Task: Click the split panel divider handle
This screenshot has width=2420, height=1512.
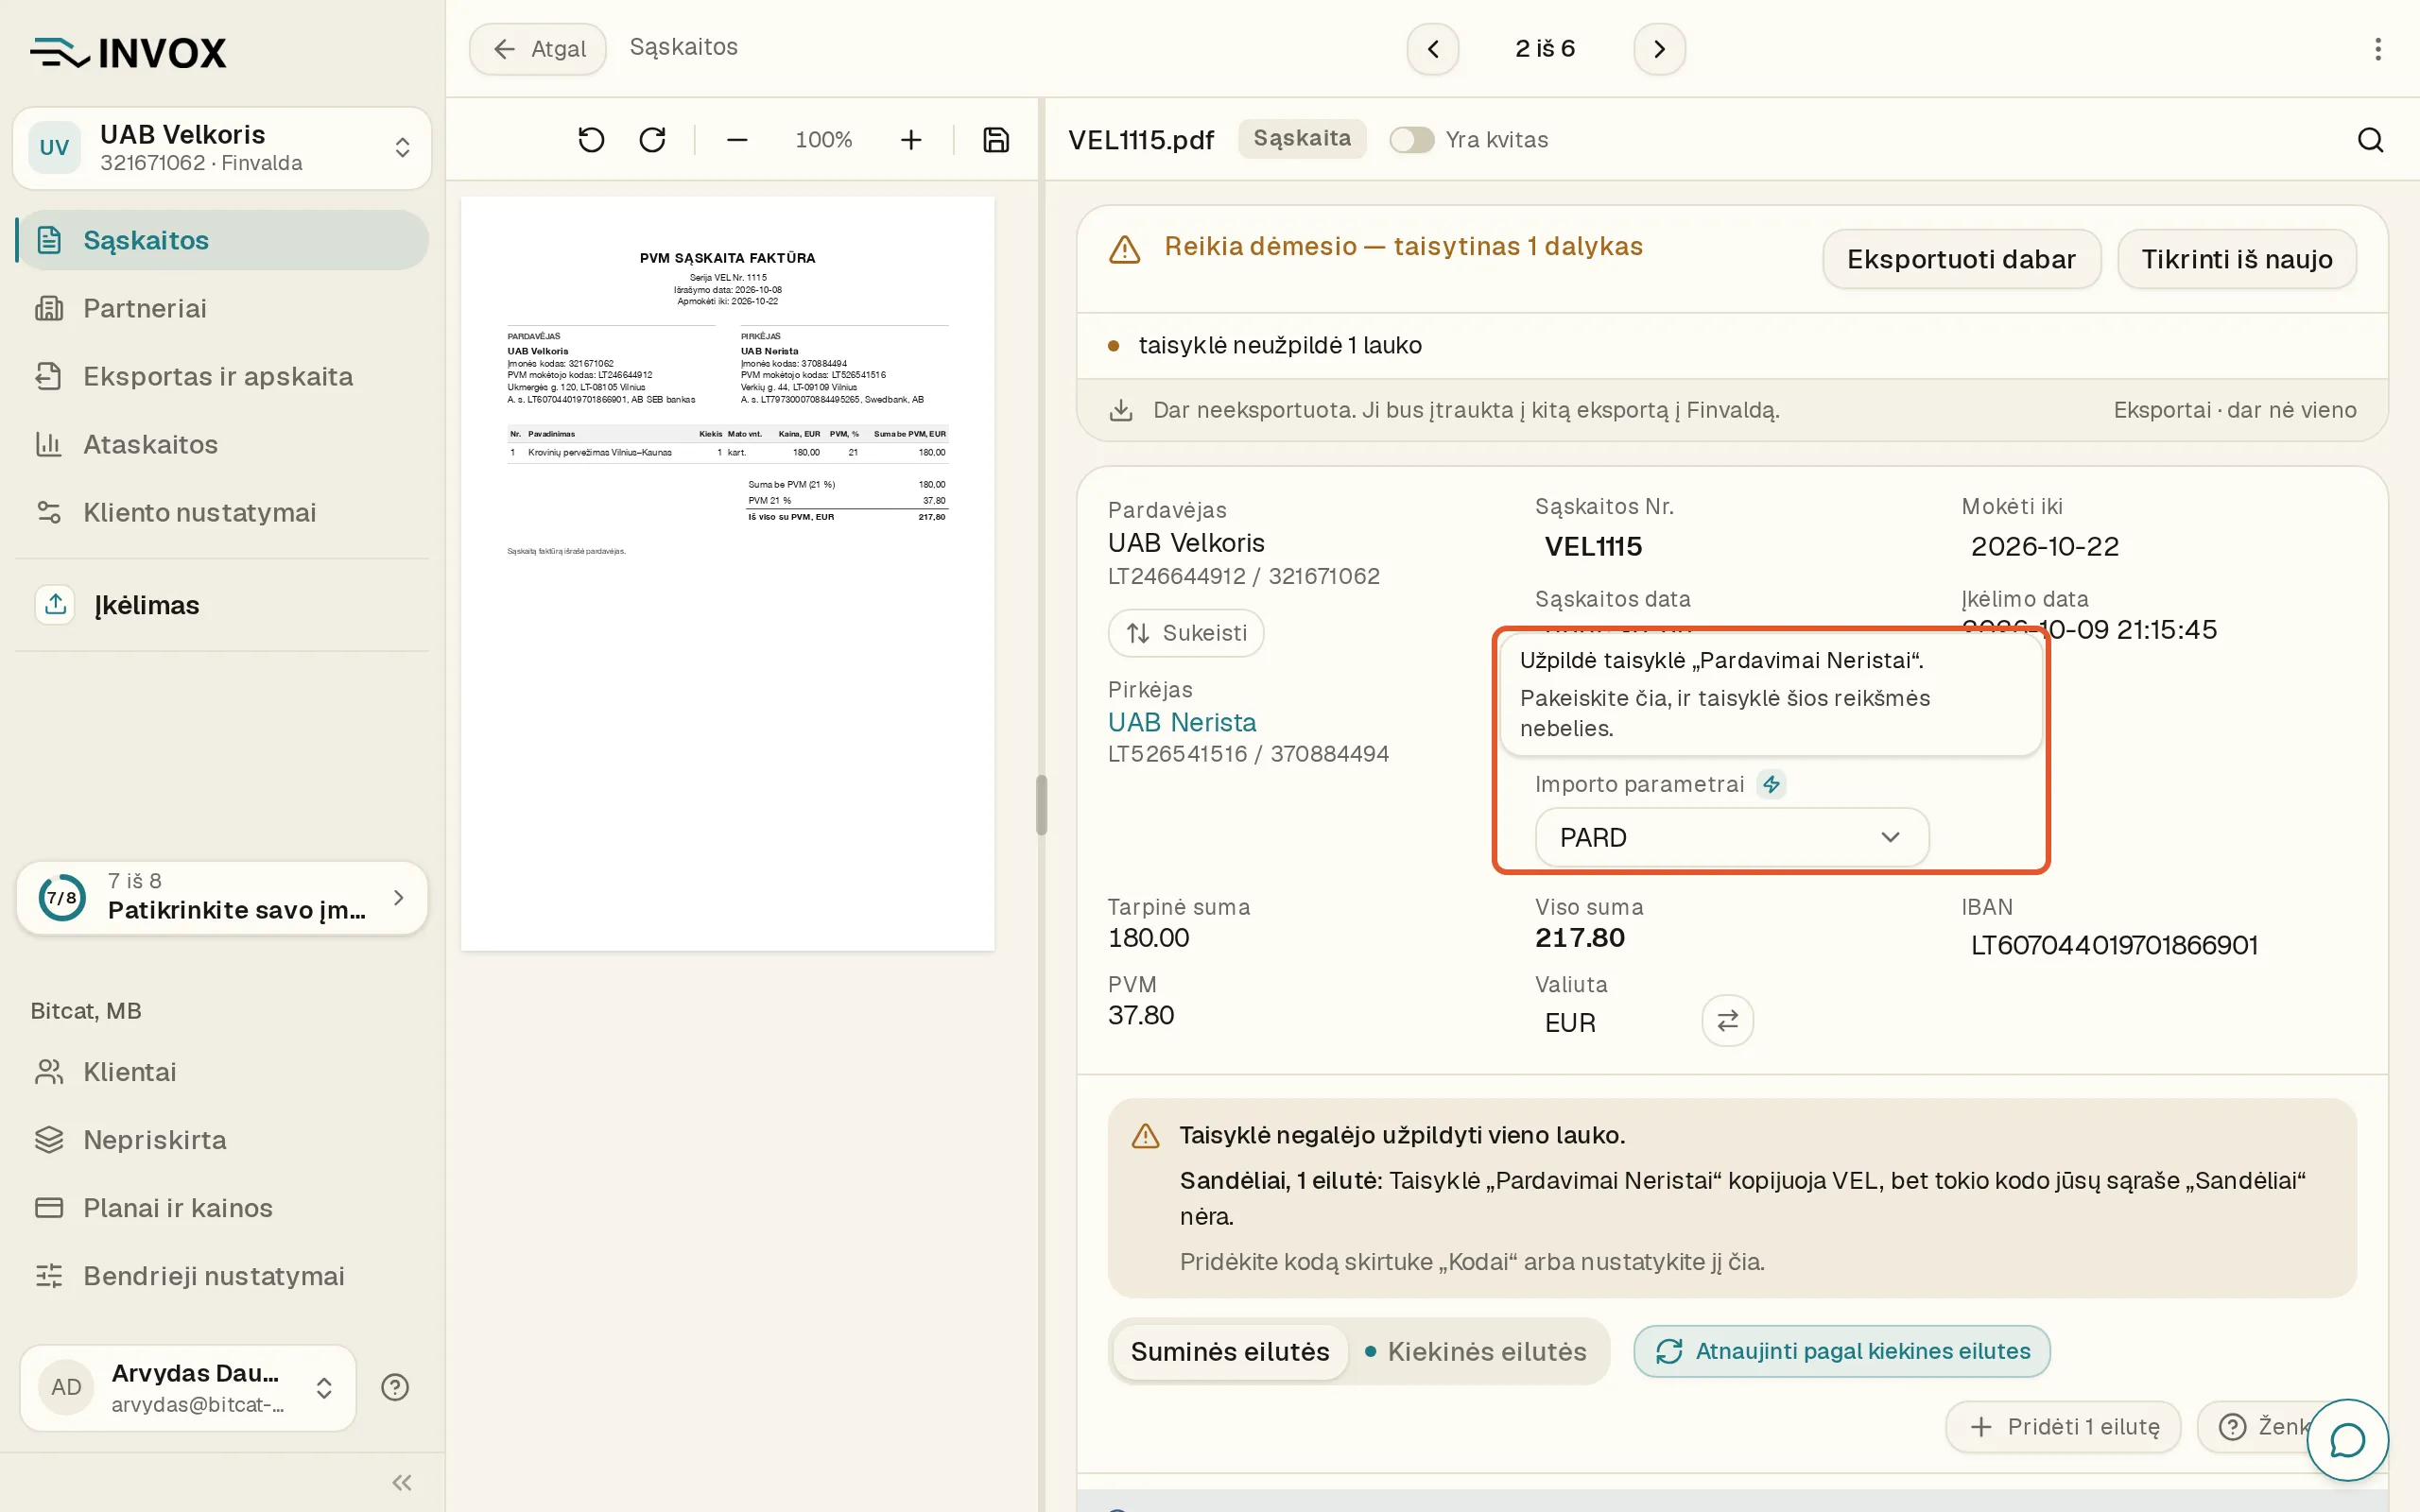Action: 1041,805
